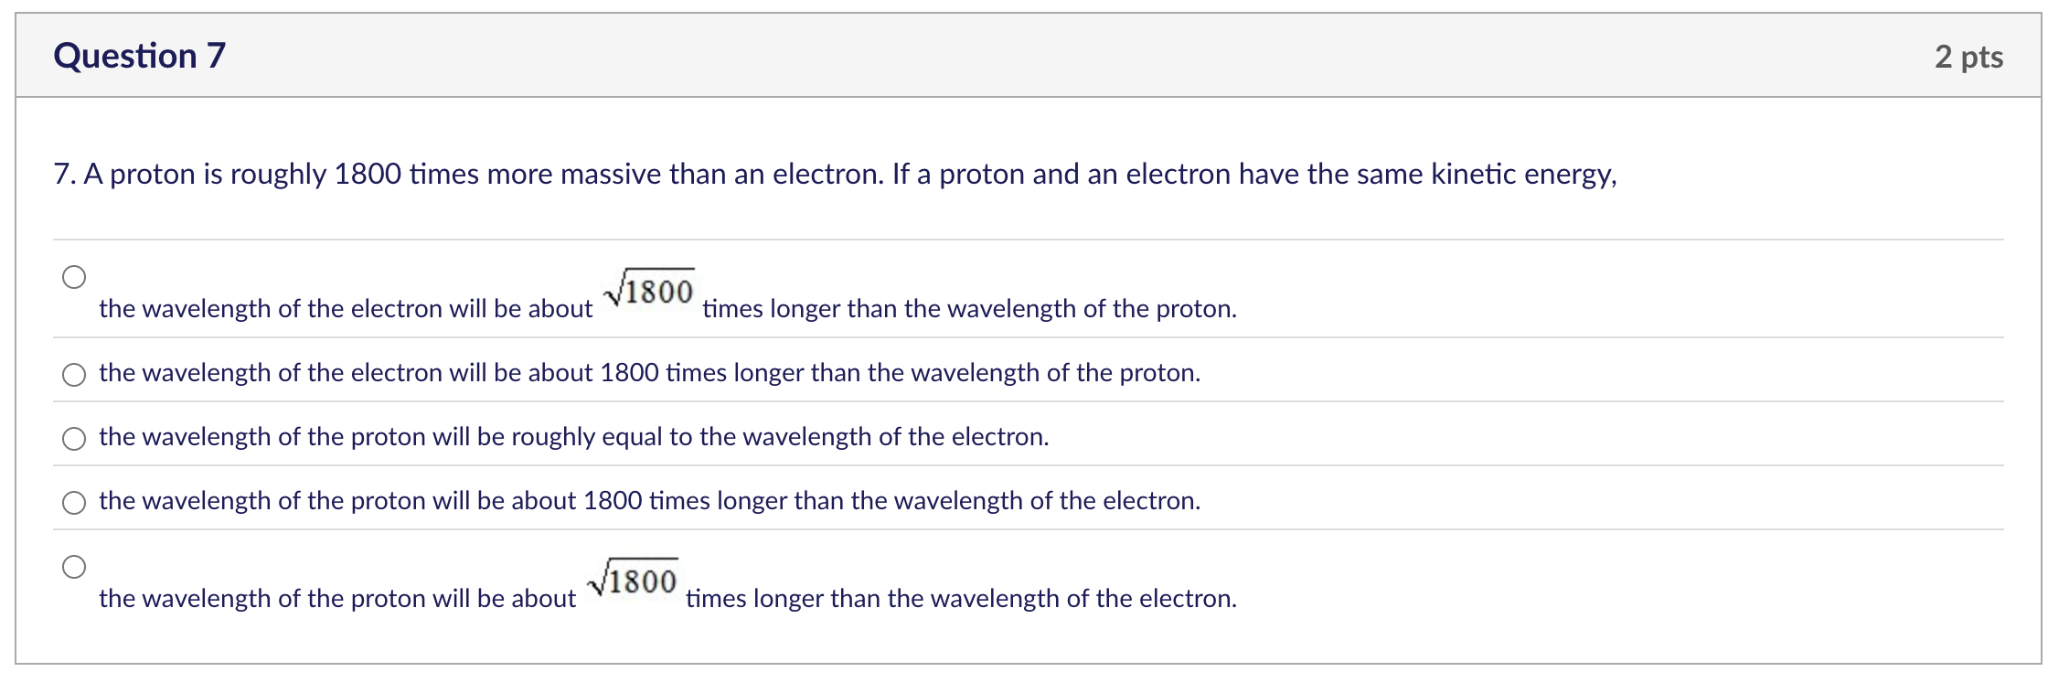This screenshot has height=676, width=2048.
Task: Click the answer text "1800 times longer than the proton"
Action: (x=650, y=373)
